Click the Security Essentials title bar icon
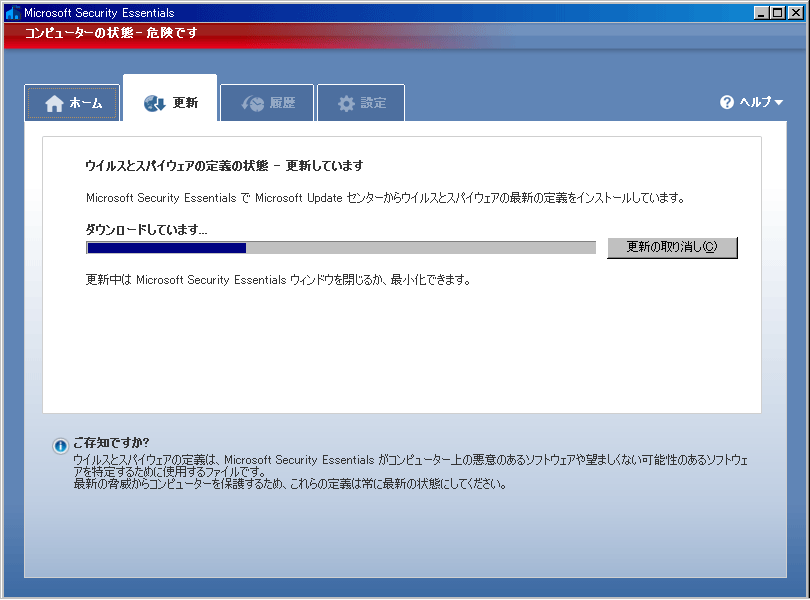The image size is (810, 600). point(12,12)
